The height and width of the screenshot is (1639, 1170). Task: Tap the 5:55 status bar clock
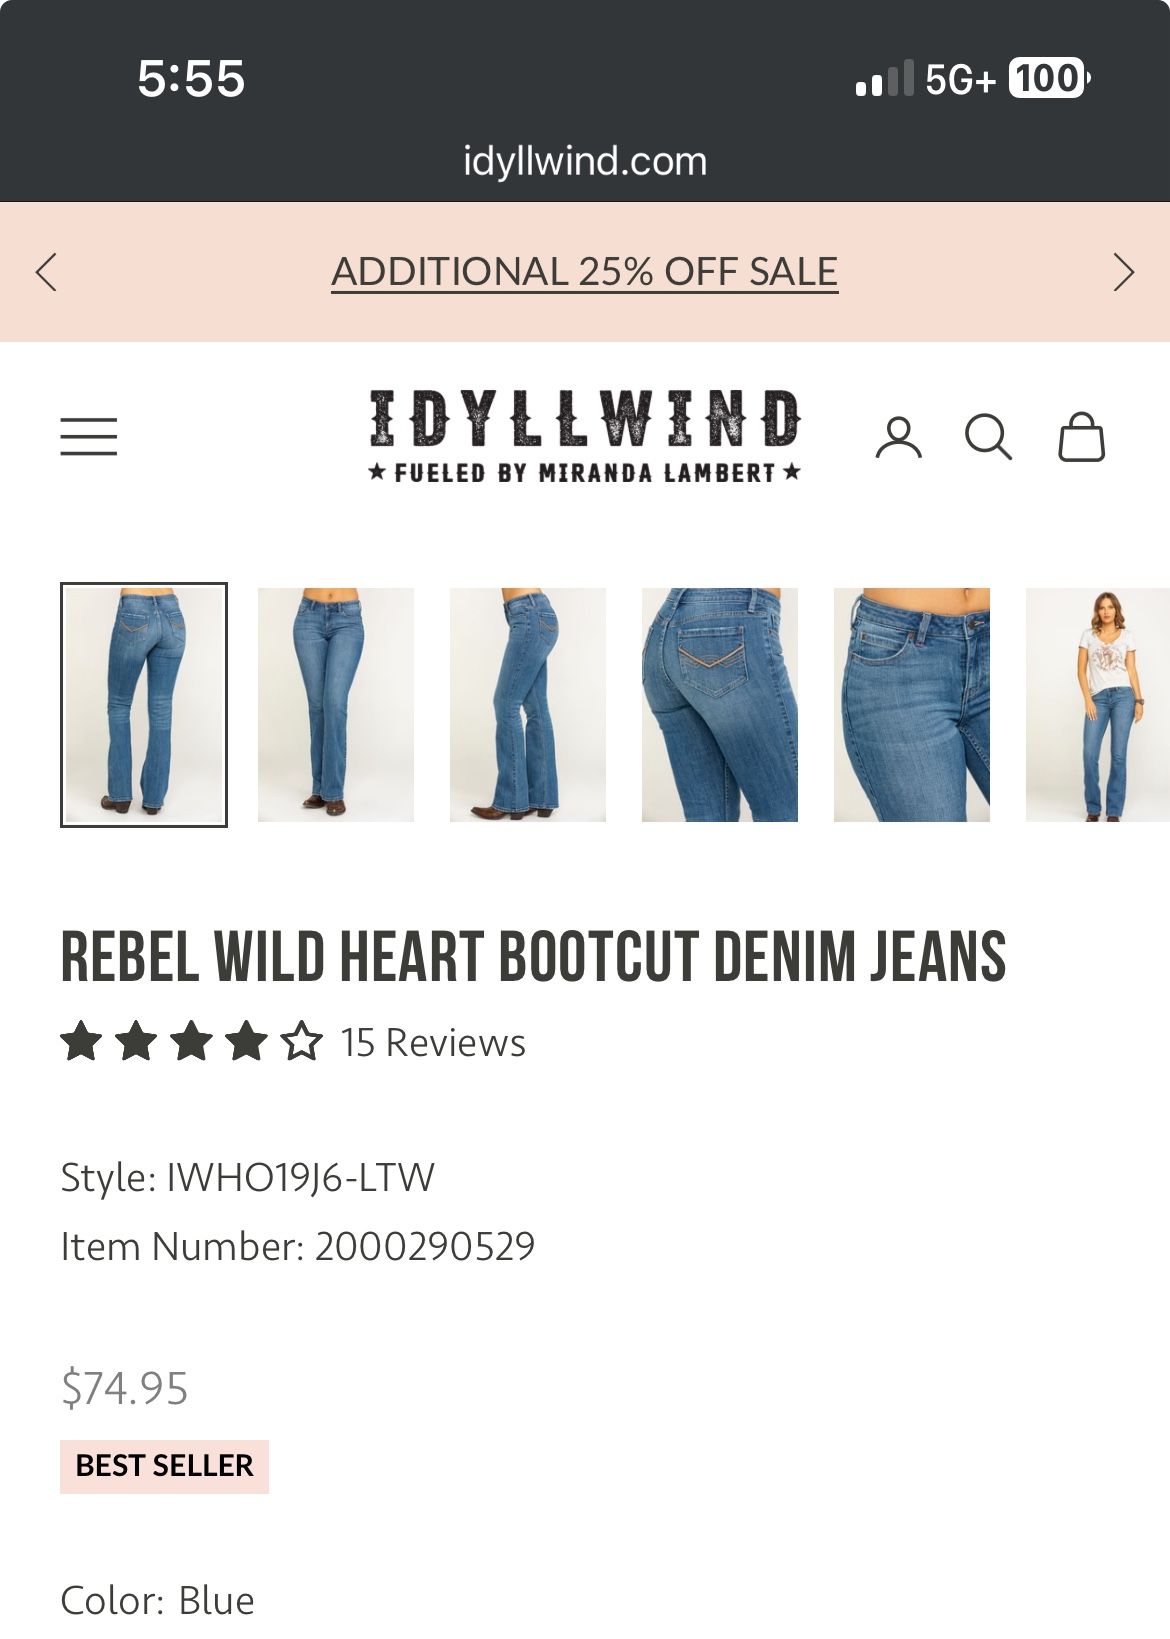click(x=191, y=78)
